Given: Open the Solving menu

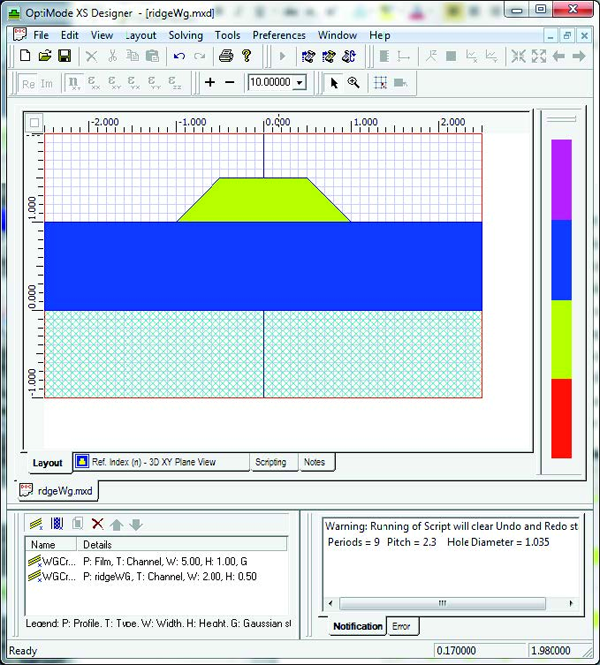Looking at the screenshot, I should click(186, 35).
